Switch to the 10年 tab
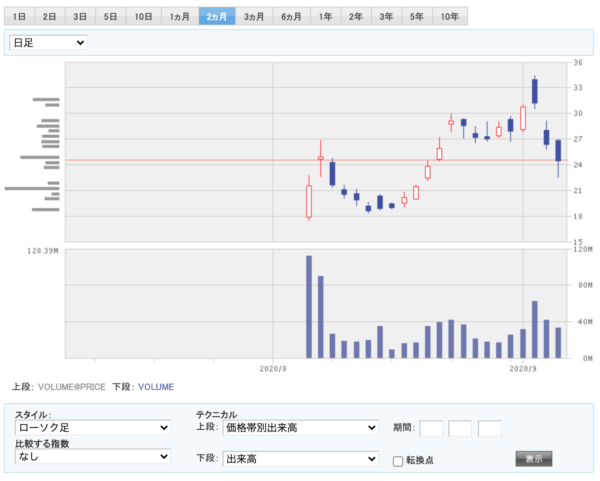This screenshot has width=600, height=481. 450,16
